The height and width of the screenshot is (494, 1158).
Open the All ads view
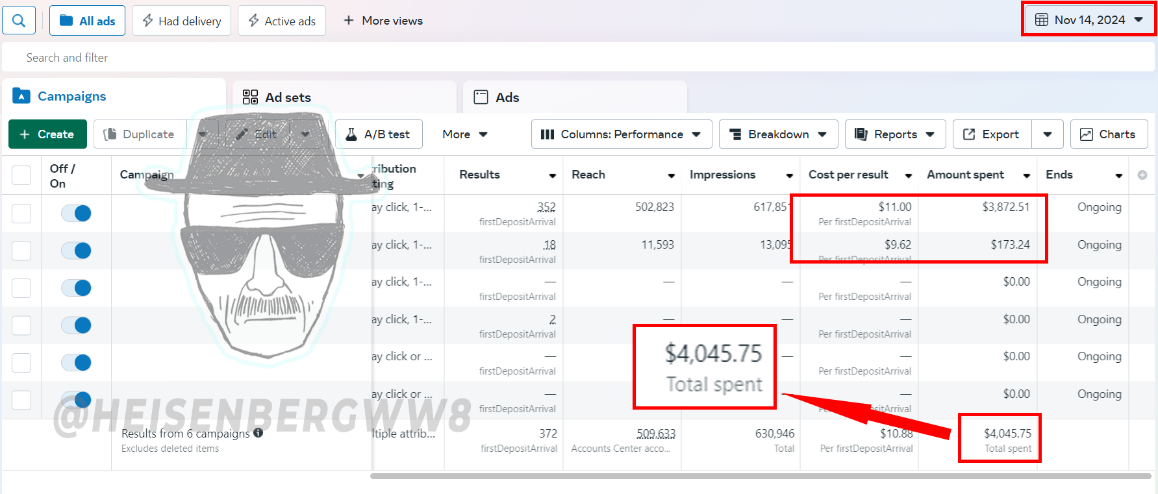coord(87,21)
